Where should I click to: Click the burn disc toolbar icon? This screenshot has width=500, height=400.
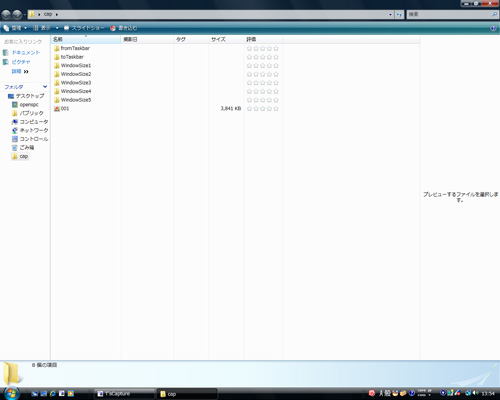coord(113,28)
